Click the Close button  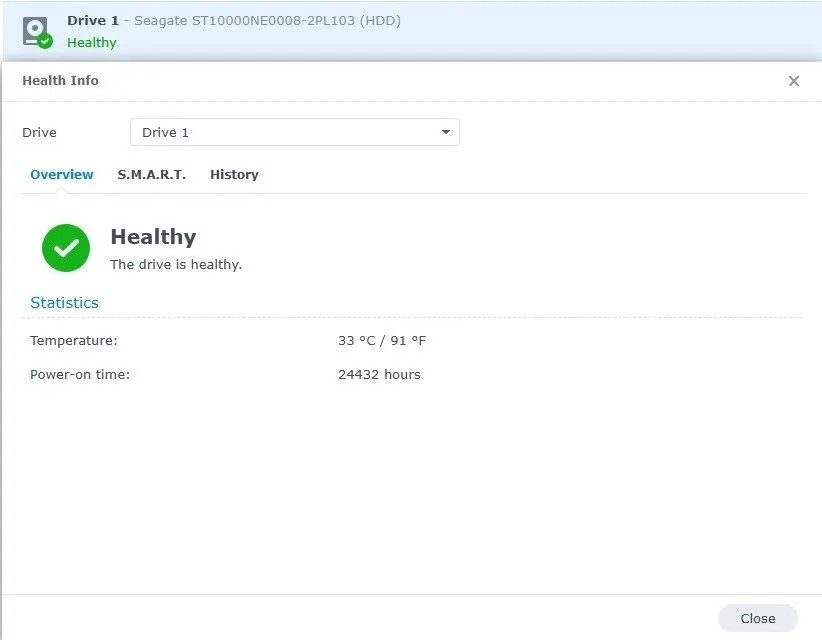click(758, 619)
